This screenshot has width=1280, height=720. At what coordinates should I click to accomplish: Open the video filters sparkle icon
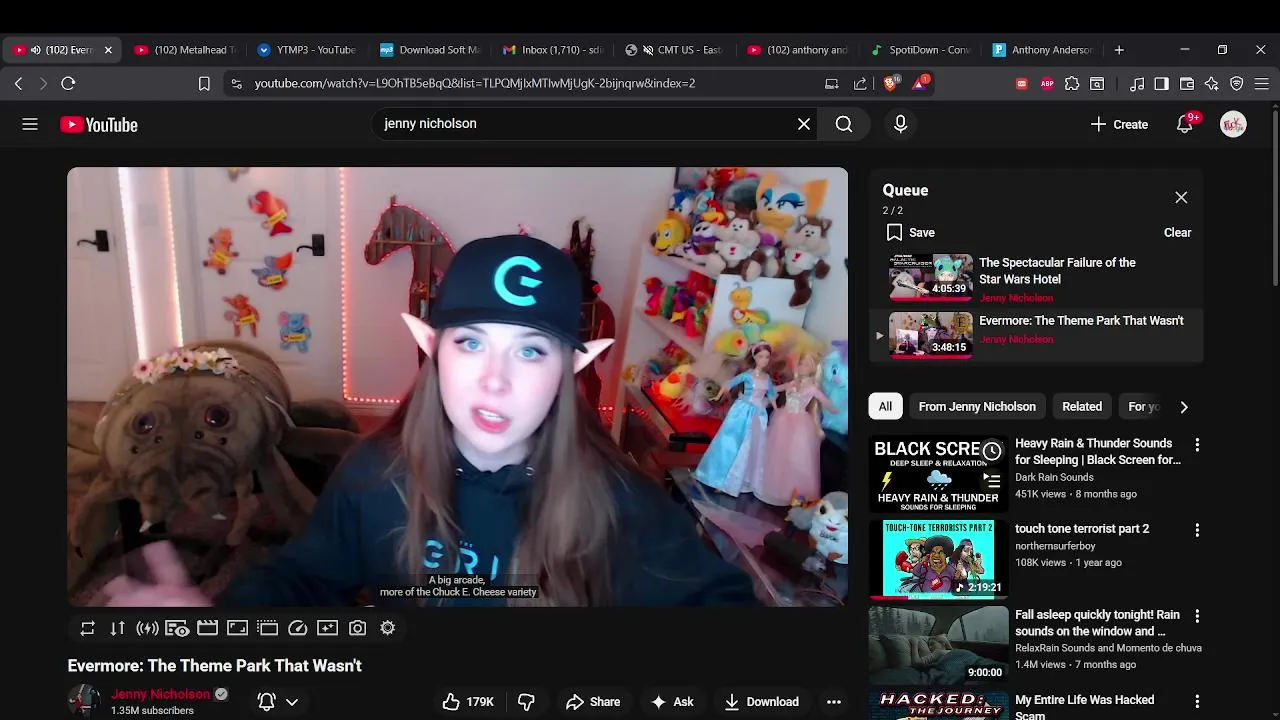(327, 628)
